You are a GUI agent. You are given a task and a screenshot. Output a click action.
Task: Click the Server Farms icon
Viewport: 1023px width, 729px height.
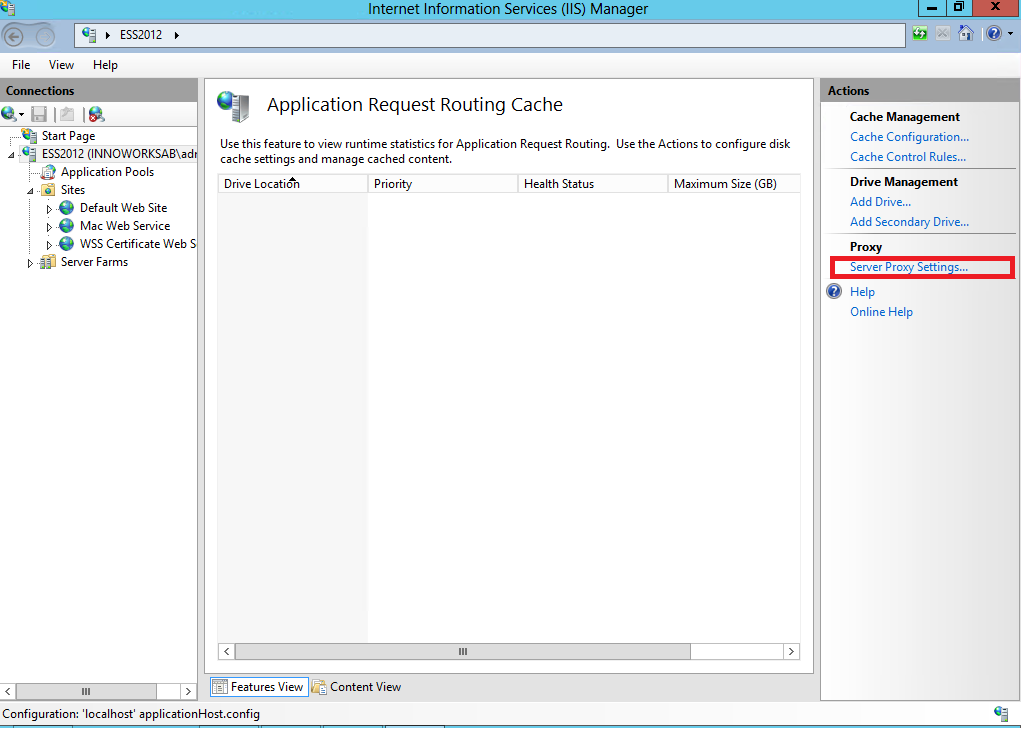click(48, 262)
